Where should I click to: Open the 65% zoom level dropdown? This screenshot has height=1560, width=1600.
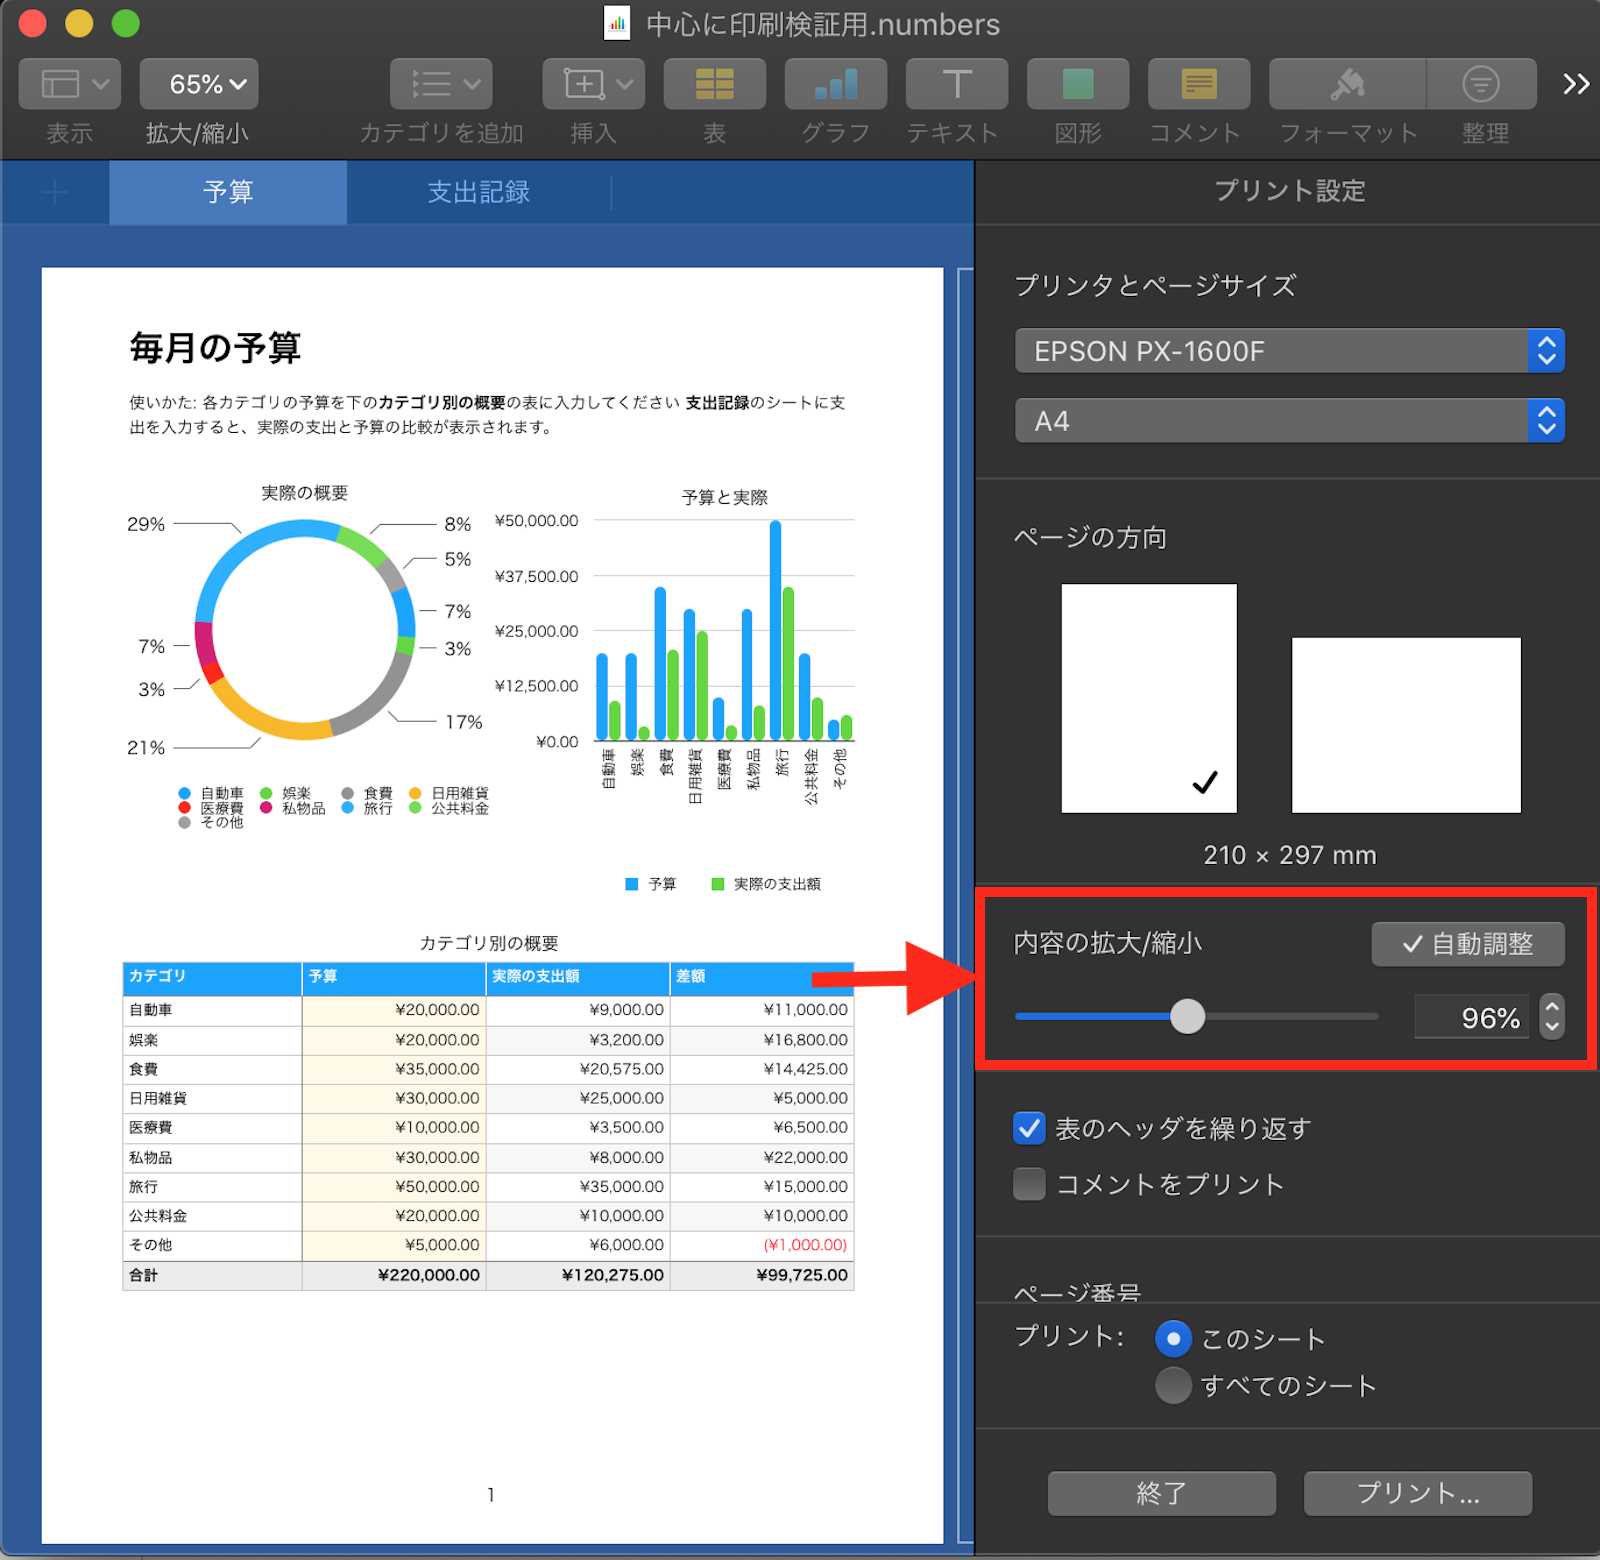point(199,84)
